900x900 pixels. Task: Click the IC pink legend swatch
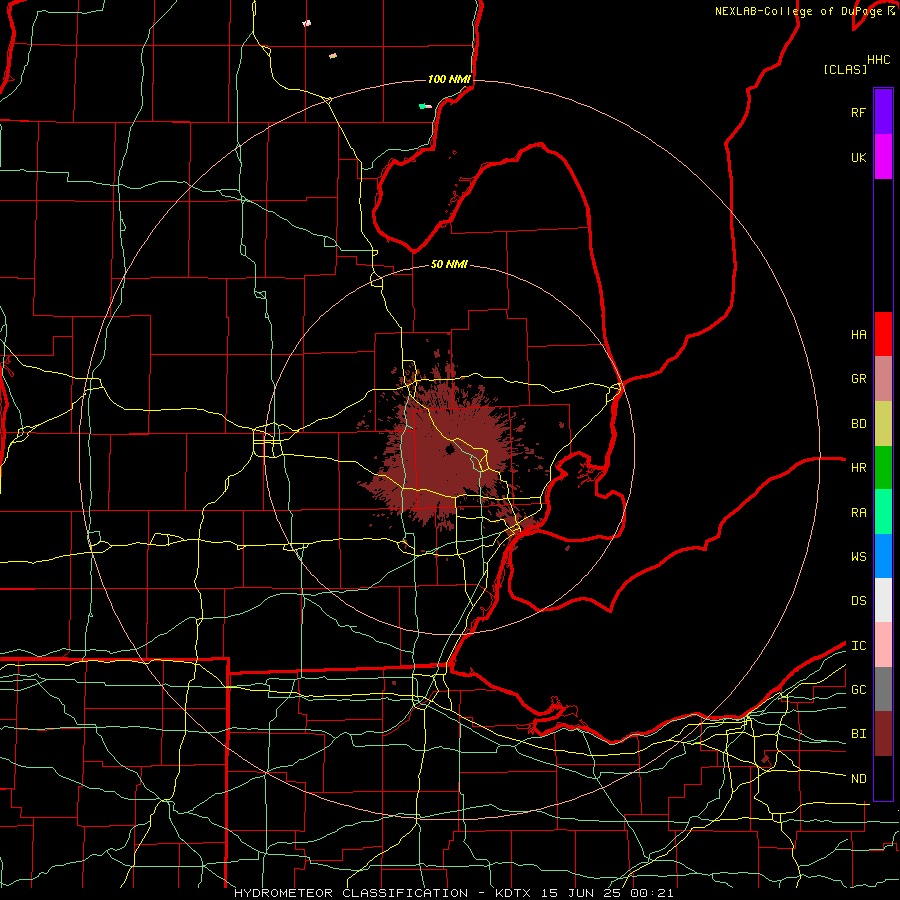pyautogui.click(x=883, y=645)
